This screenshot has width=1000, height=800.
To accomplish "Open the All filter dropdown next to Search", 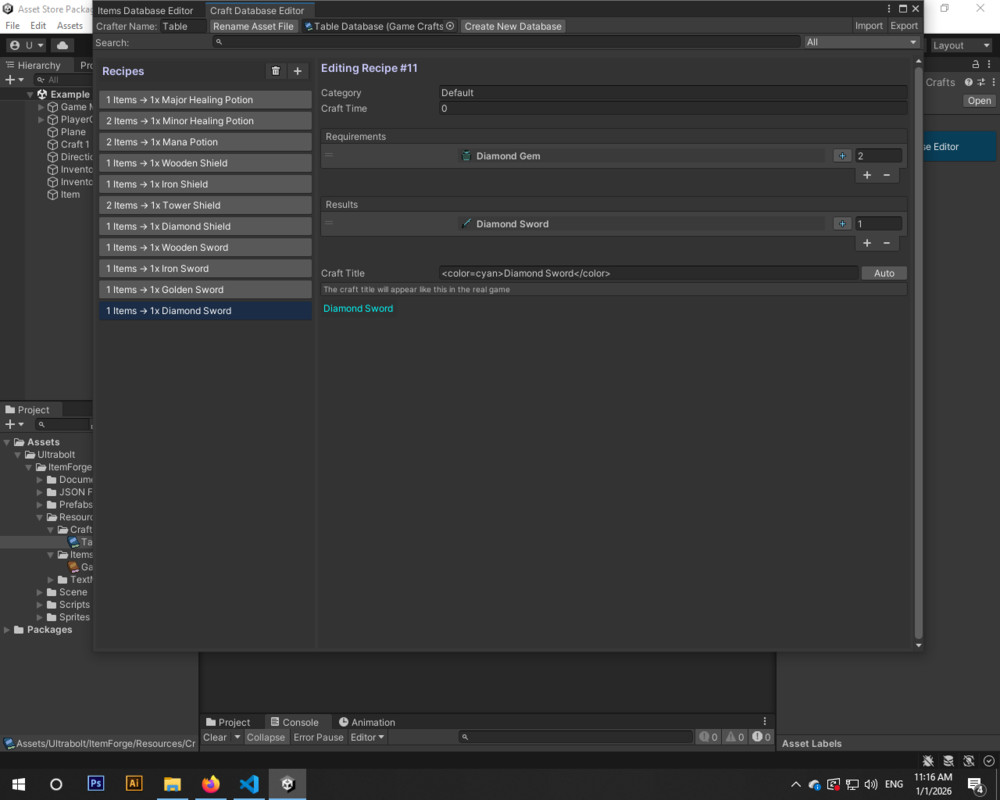I will click(860, 42).
